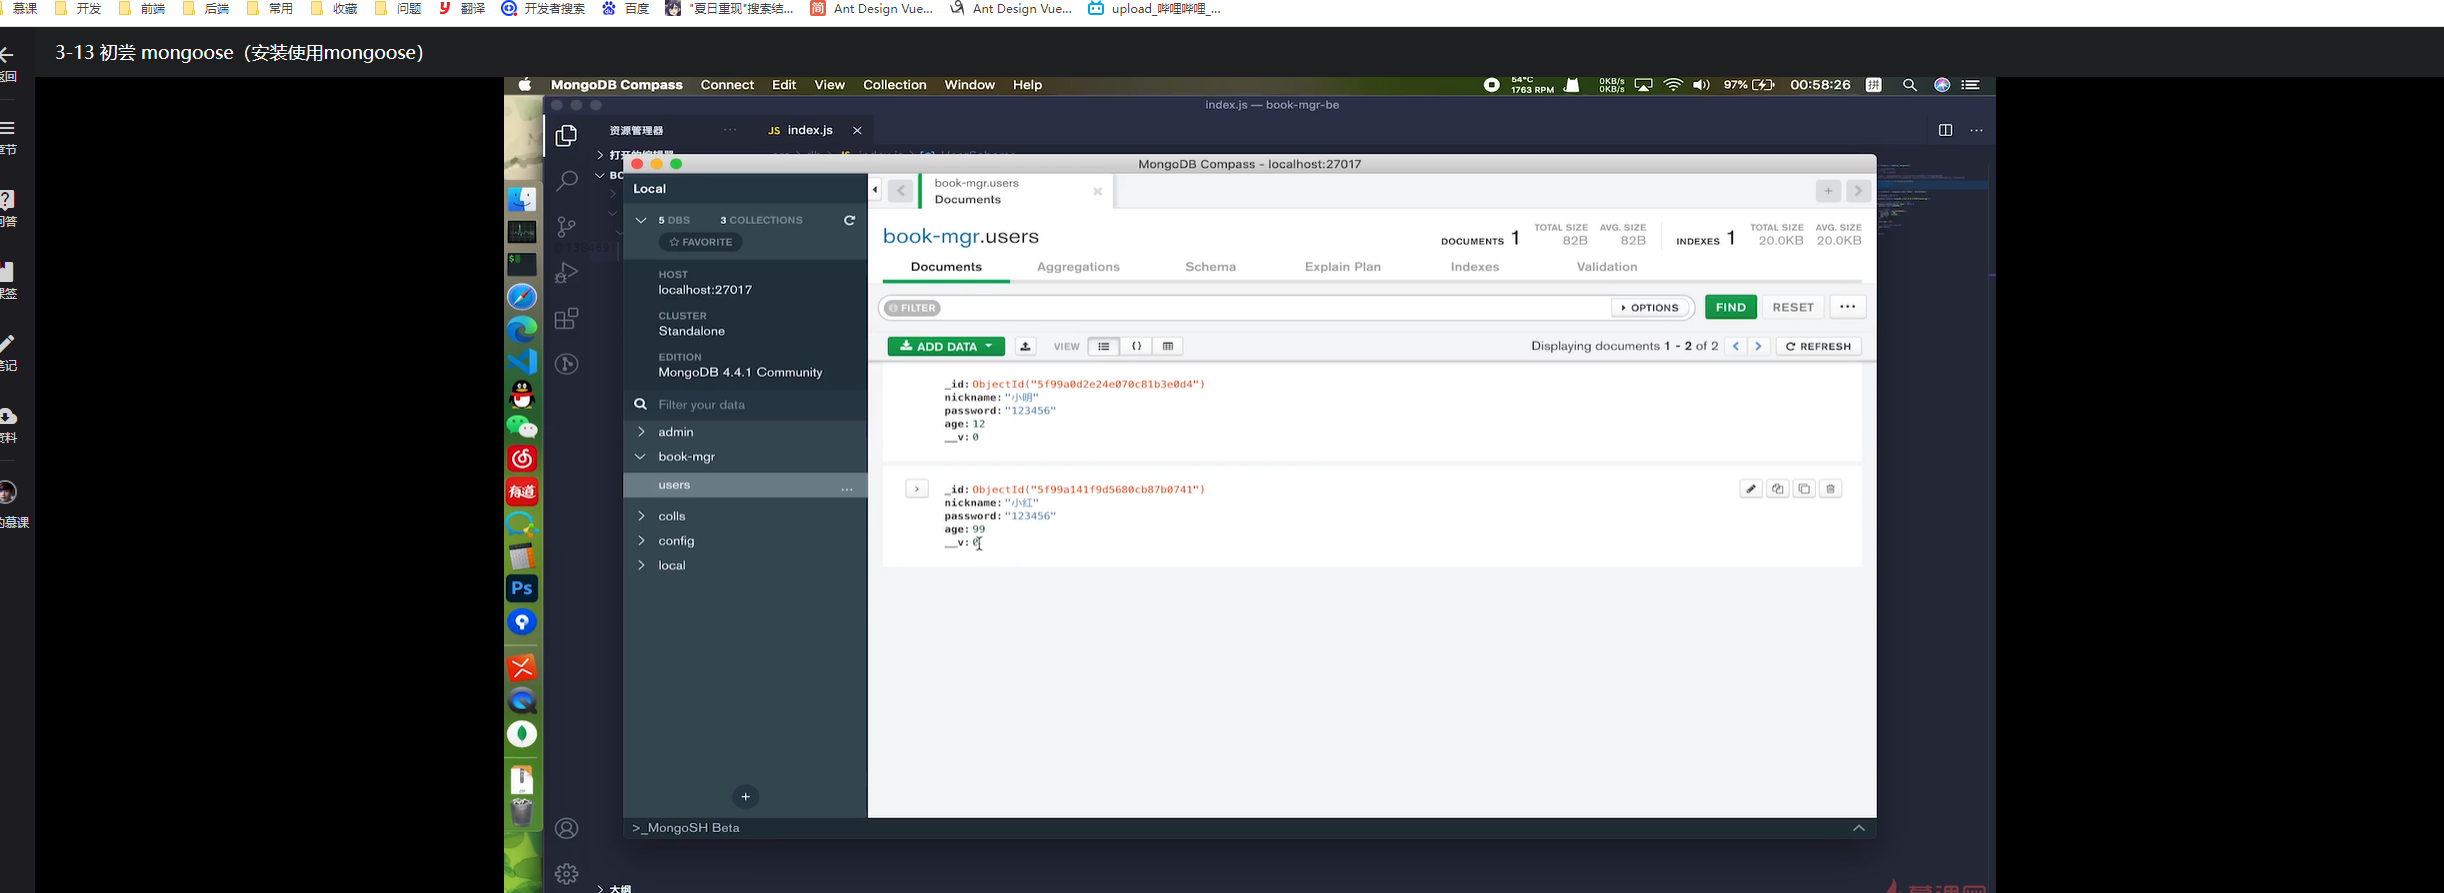Switch to the Aggregations tab
The height and width of the screenshot is (893, 2444).
click(1078, 267)
